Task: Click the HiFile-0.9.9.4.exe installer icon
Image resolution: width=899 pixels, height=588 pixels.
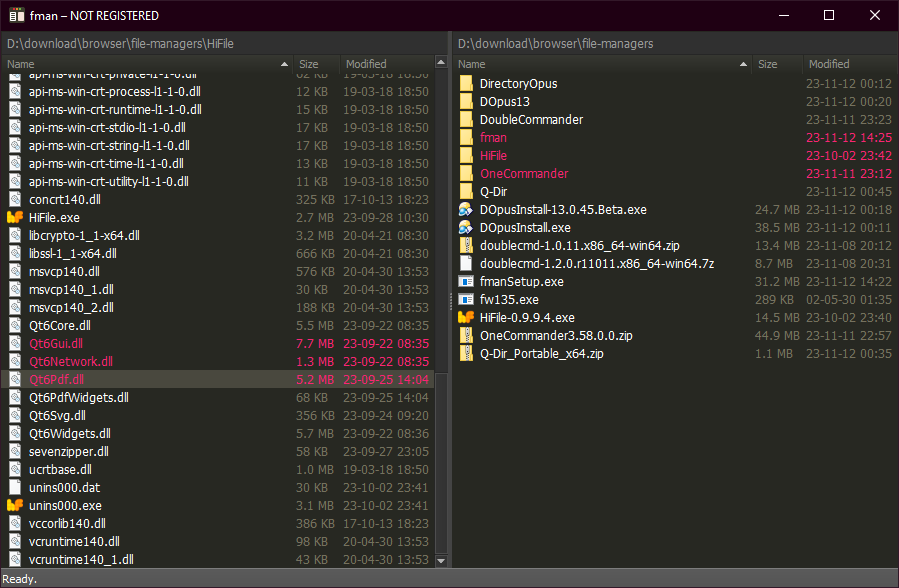Action: pos(466,318)
